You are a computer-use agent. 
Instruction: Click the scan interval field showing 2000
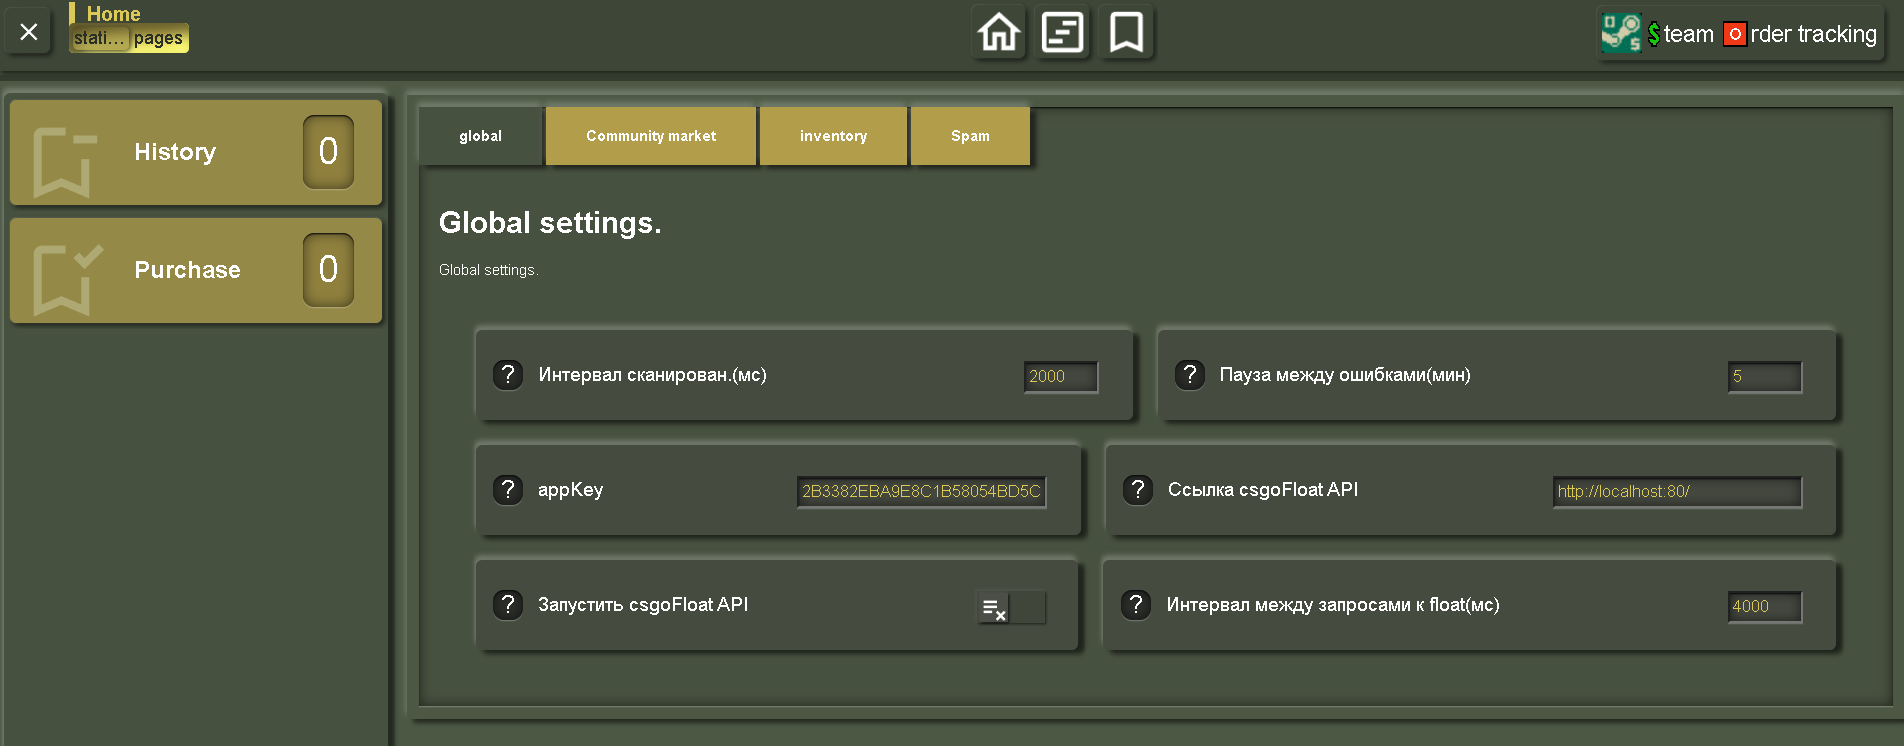1060,377
